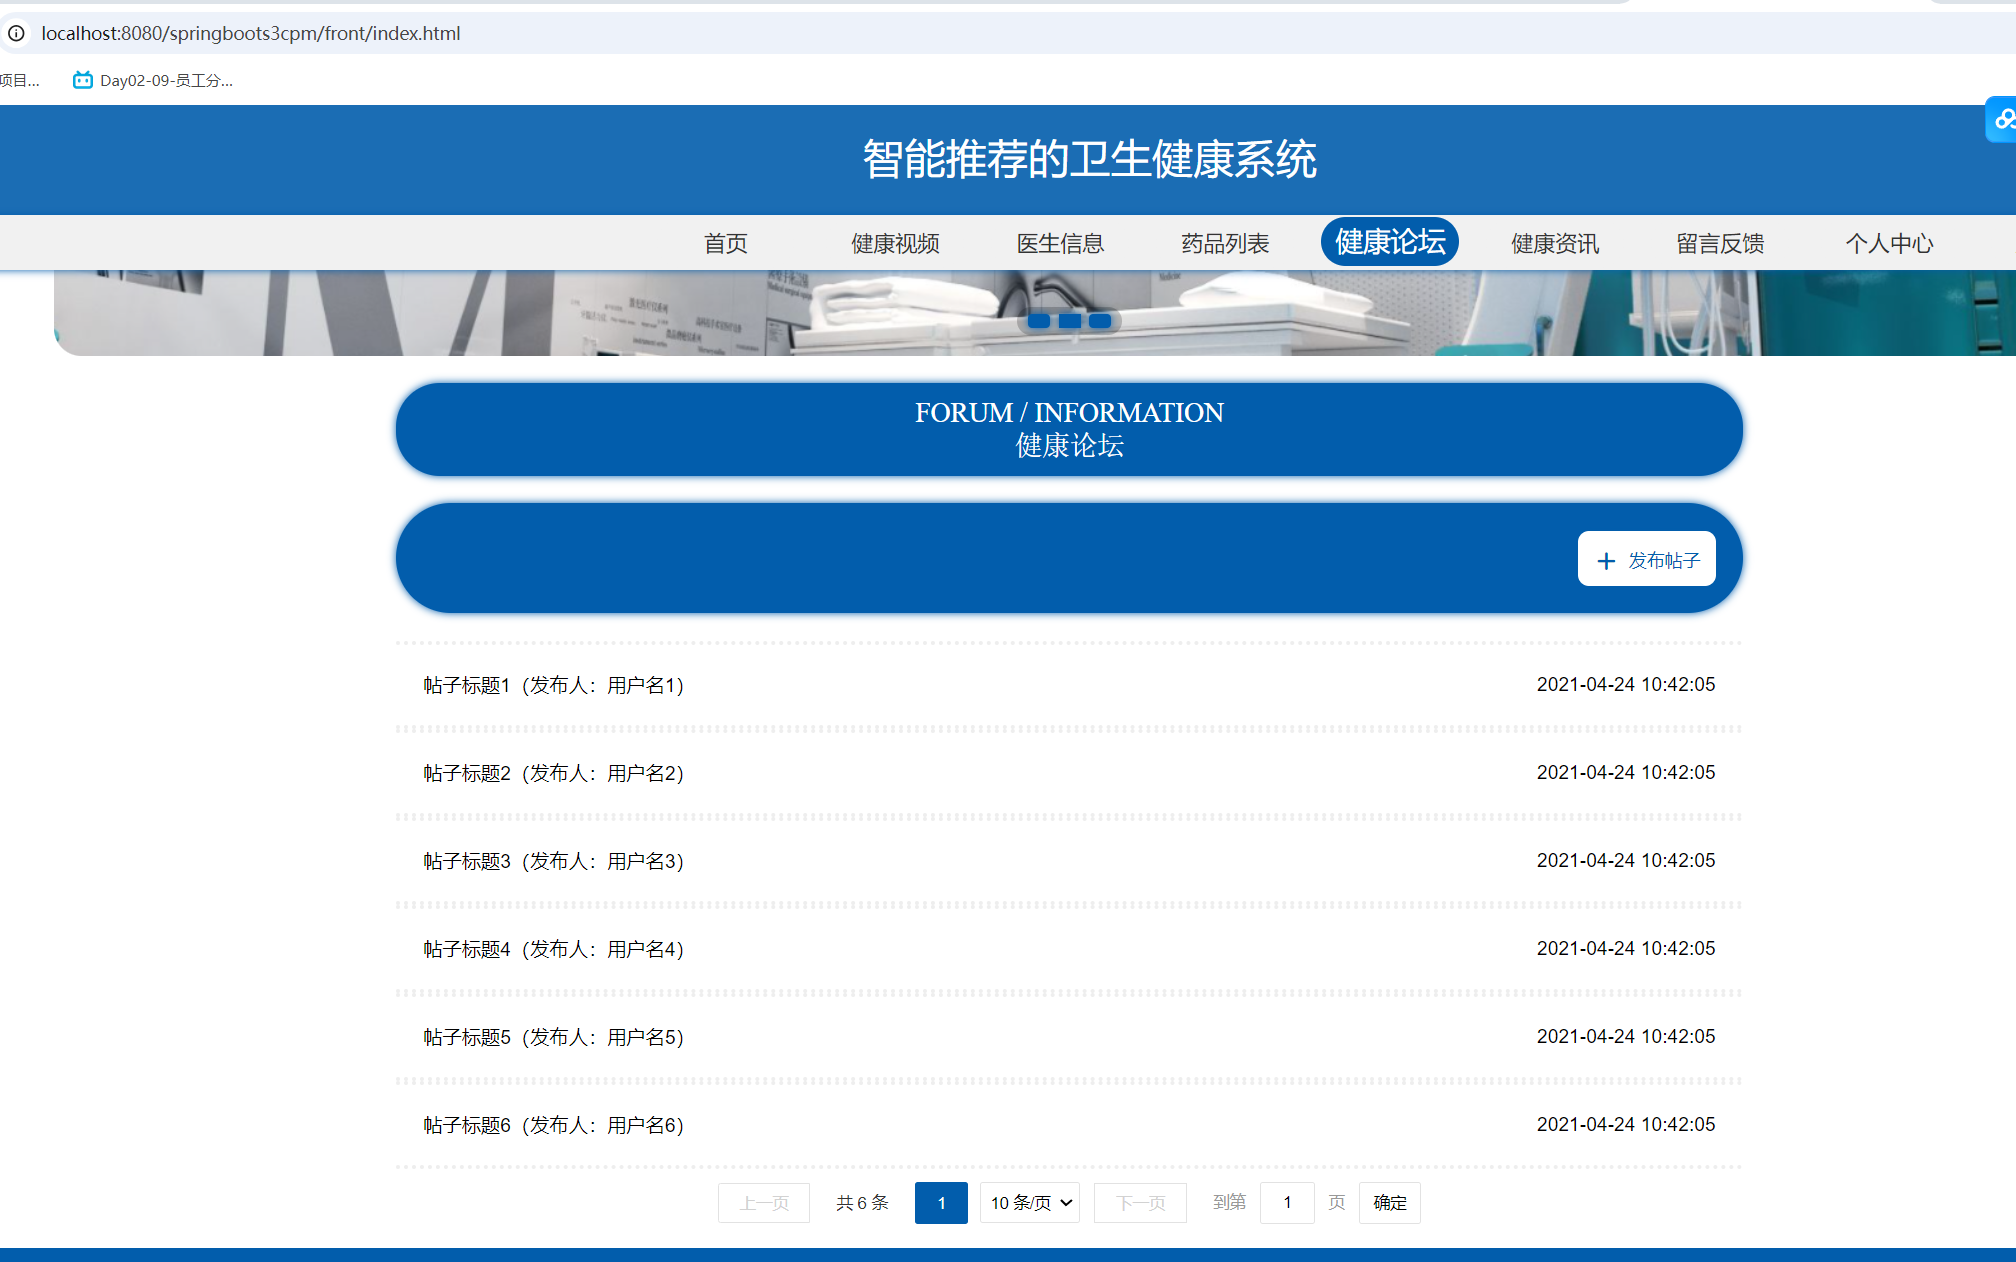Select 药品列表 from the navigation

[x=1224, y=243]
